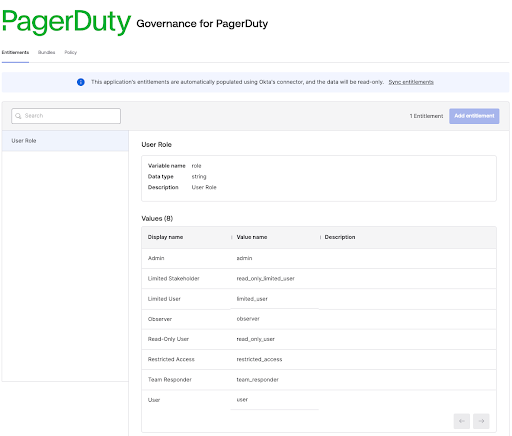Go to next page of values
Viewport: 512px width, 436px height.
(481, 421)
